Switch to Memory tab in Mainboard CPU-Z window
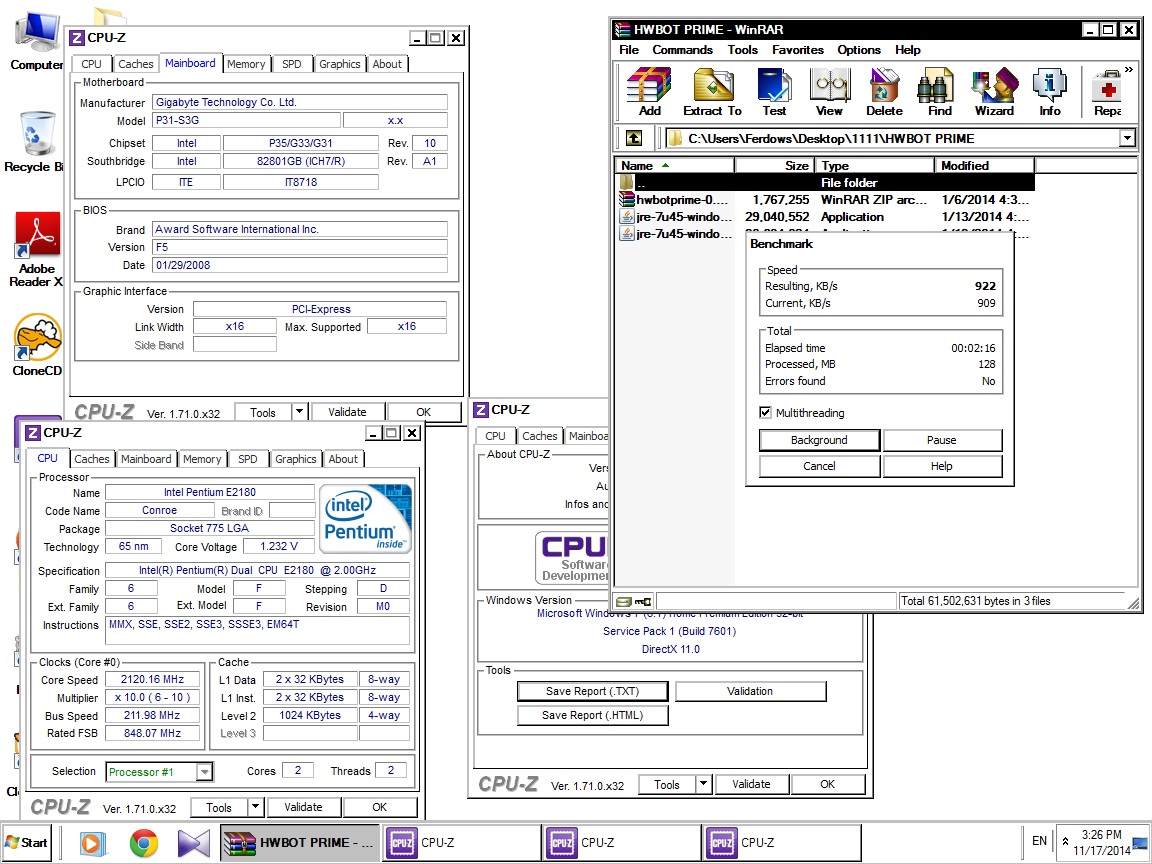This screenshot has width=1152, height=864. click(246, 64)
